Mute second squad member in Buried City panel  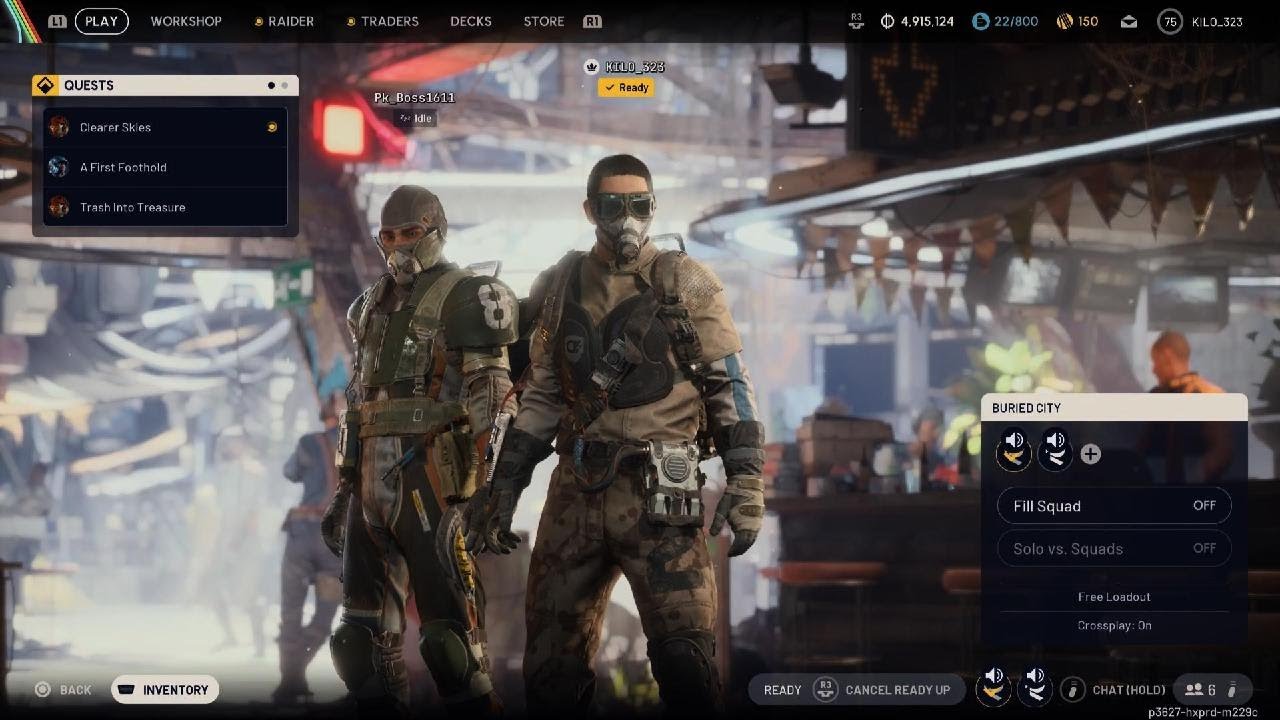[x=1055, y=449]
